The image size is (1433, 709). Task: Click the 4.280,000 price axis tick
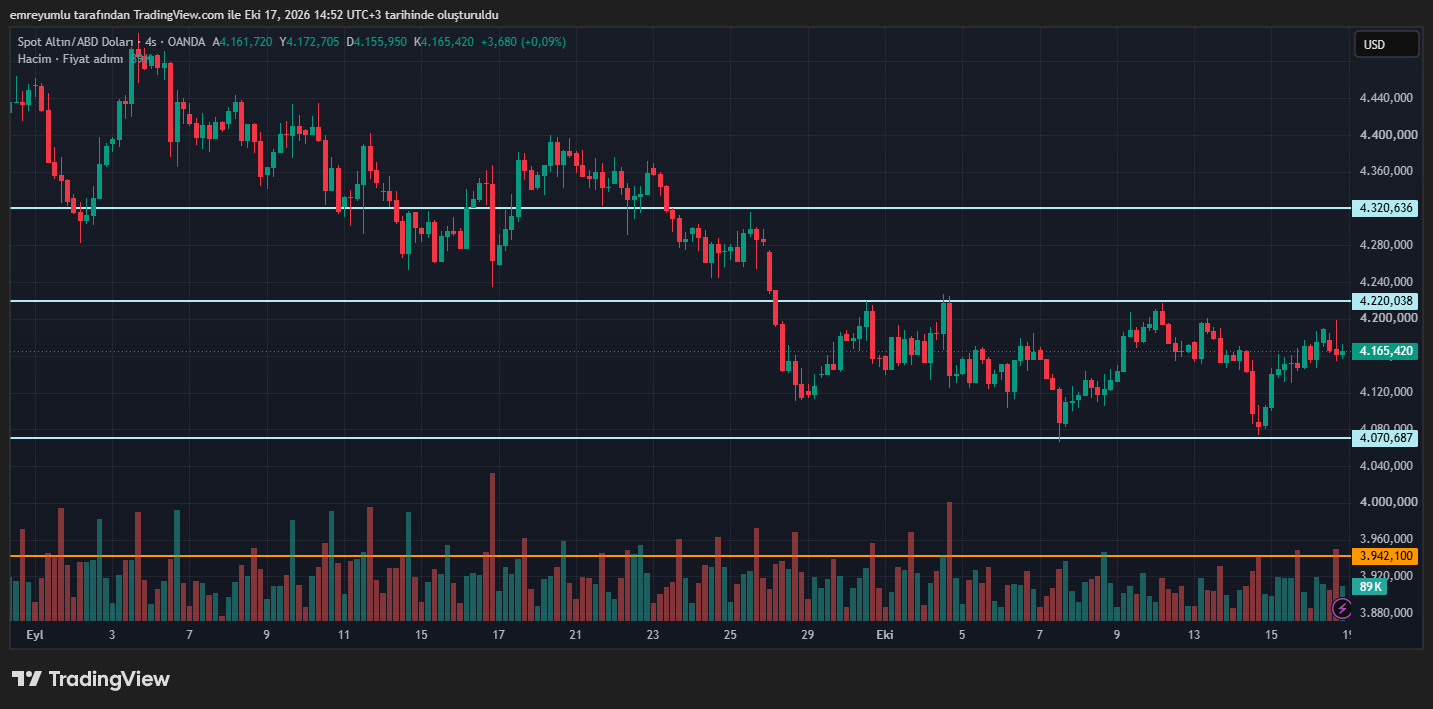tap(1386, 245)
